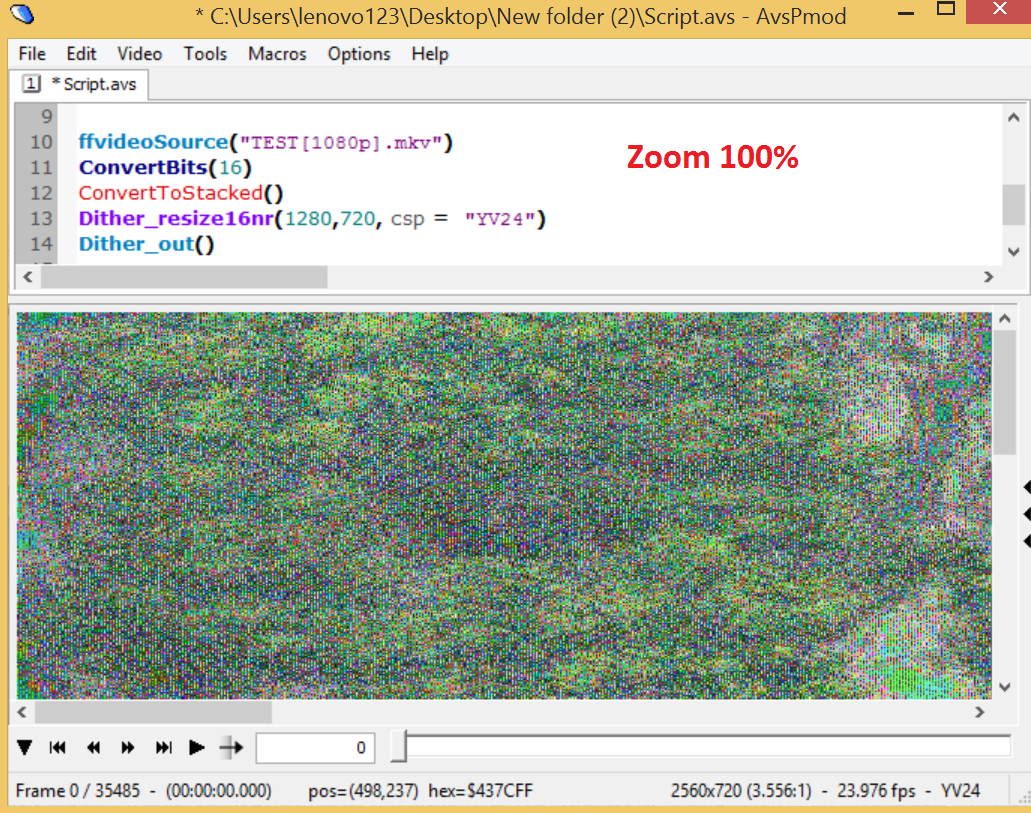Click the script editor vertical scrollbar thumb
This screenshot has height=813, width=1031.
pyautogui.click(x=1013, y=205)
